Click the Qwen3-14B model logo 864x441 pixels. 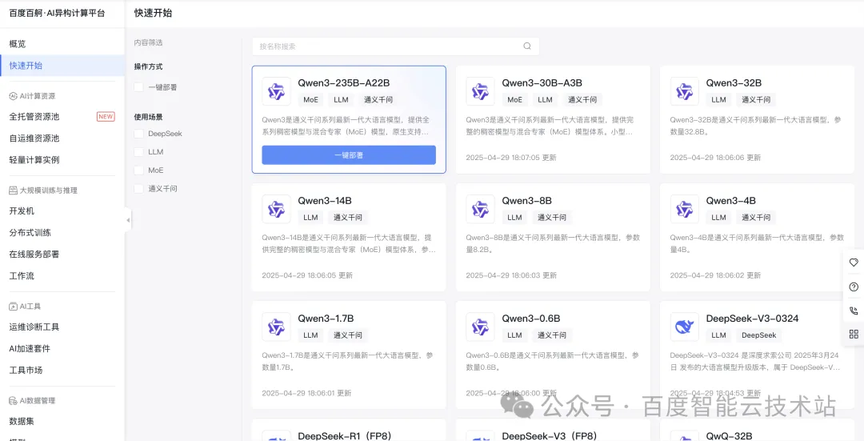(x=276, y=209)
